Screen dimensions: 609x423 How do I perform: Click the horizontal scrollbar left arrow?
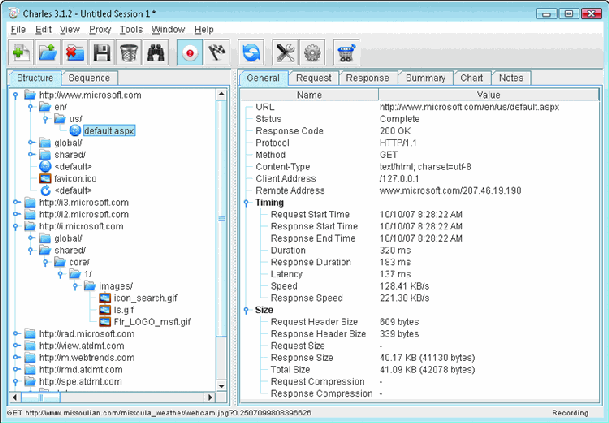(x=15, y=397)
